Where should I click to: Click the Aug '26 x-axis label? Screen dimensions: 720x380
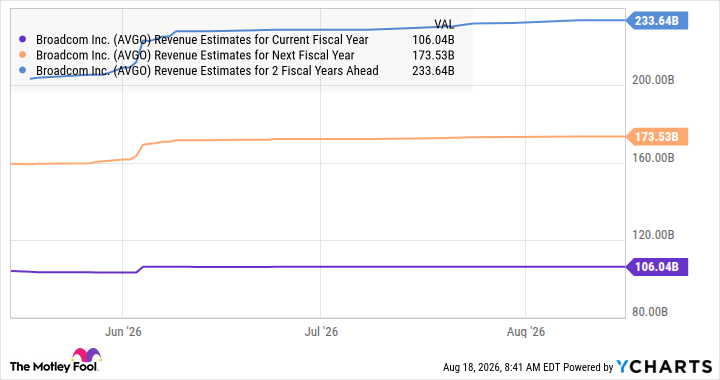(x=526, y=332)
